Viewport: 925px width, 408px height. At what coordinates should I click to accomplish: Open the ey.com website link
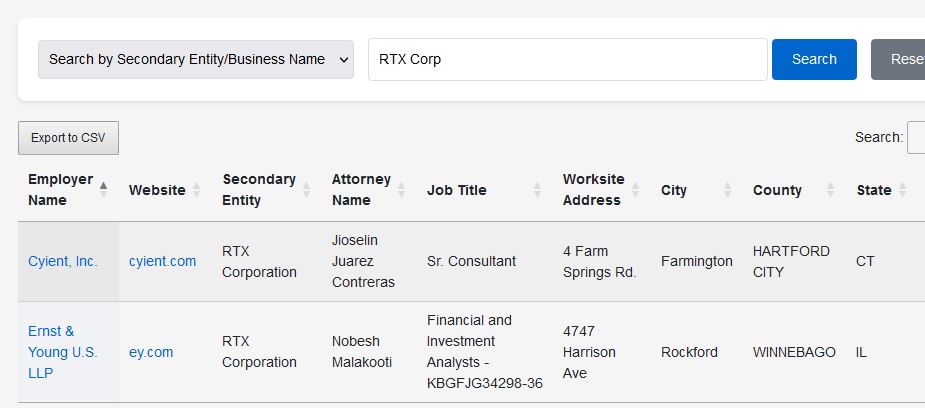click(151, 352)
